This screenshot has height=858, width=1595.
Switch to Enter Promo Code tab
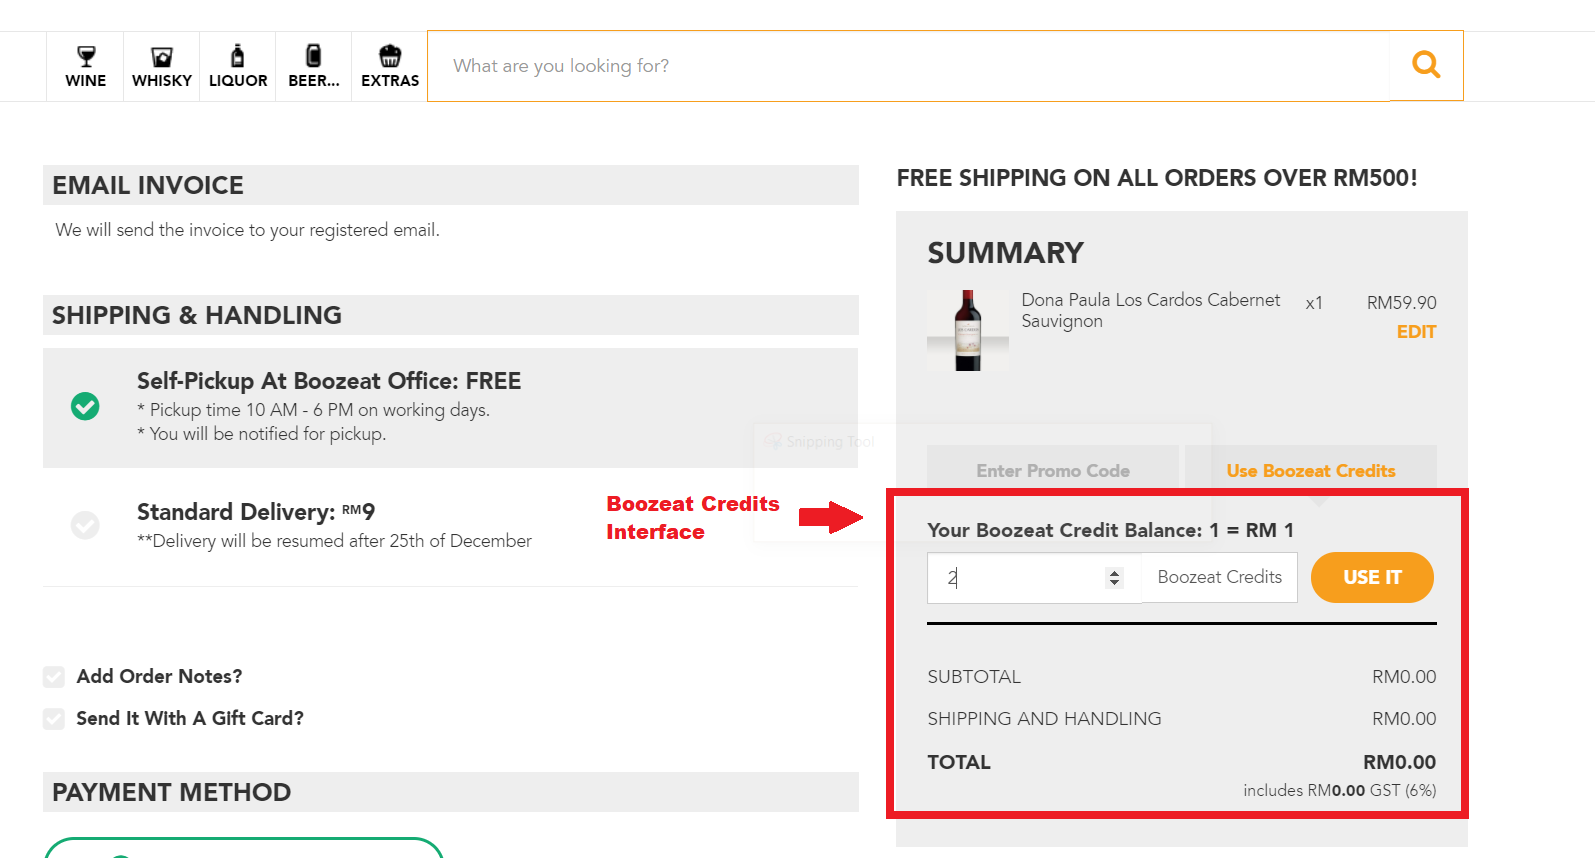click(x=1053, y=470)
